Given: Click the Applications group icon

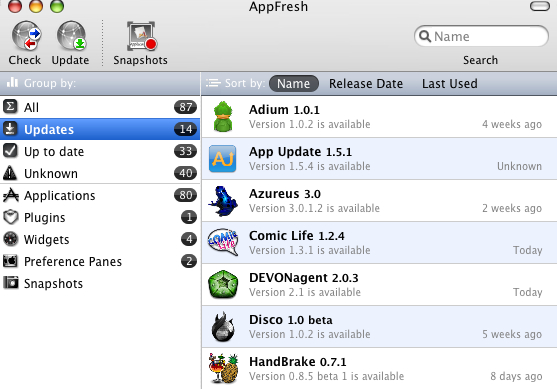Looking at the screenshot, I should (x=10, y=195).
